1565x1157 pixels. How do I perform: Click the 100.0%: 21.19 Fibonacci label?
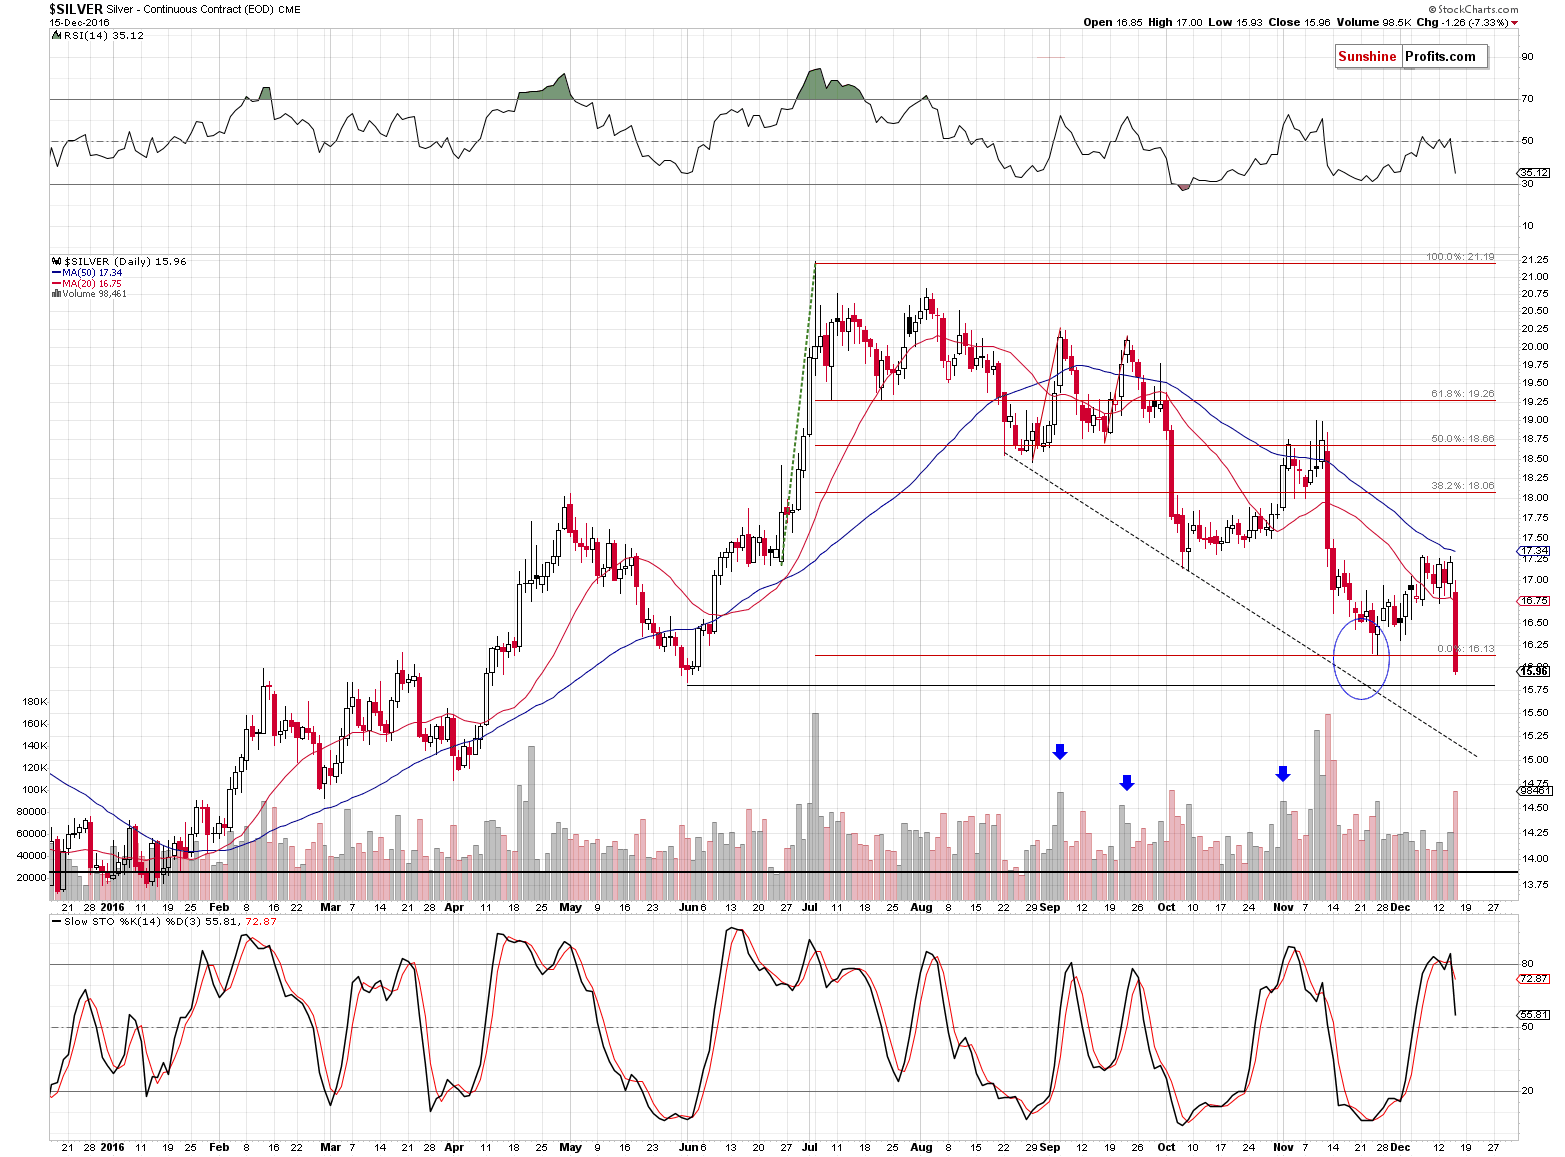pos(1460,257)
